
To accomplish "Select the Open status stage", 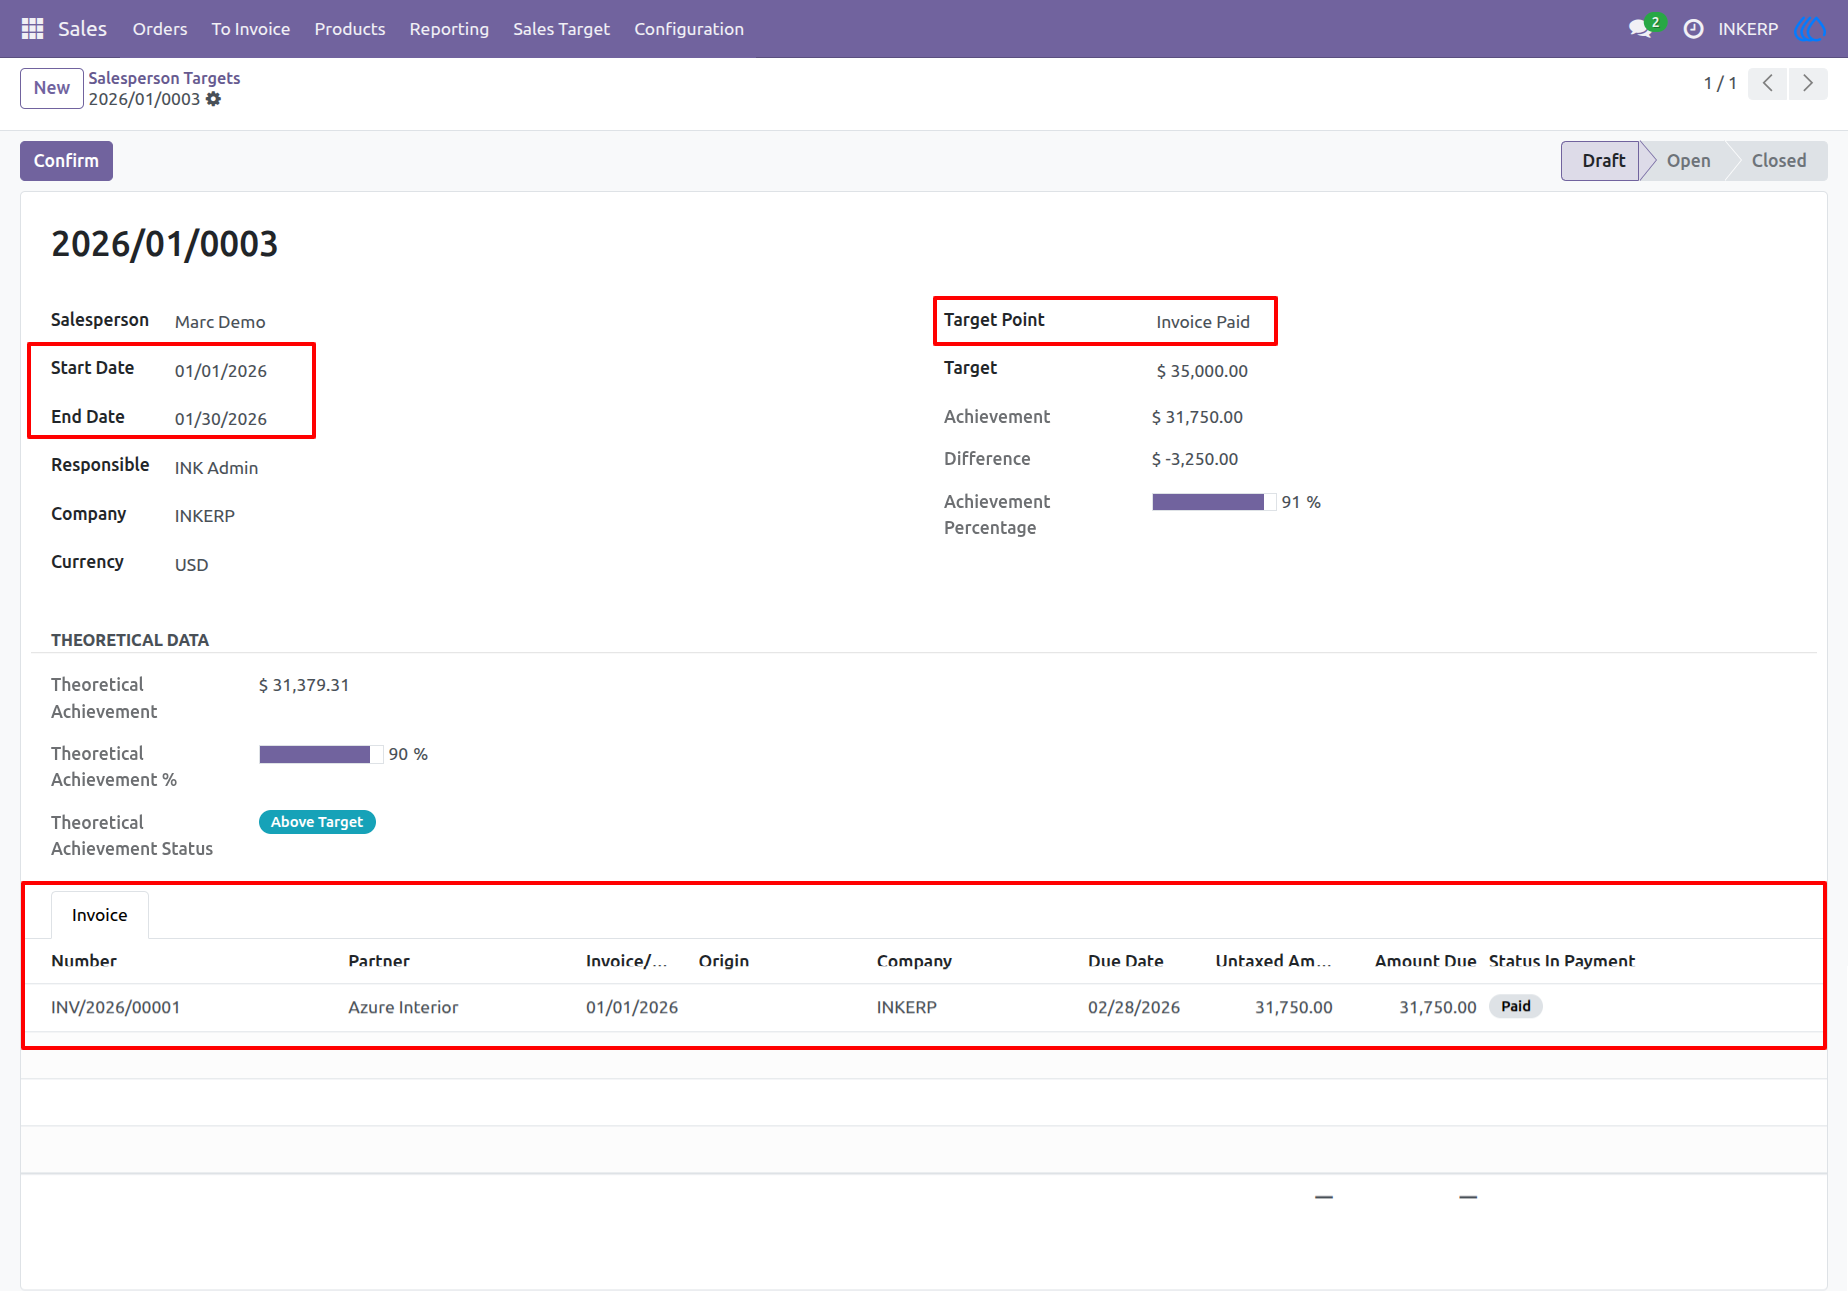I will 1688,161.
